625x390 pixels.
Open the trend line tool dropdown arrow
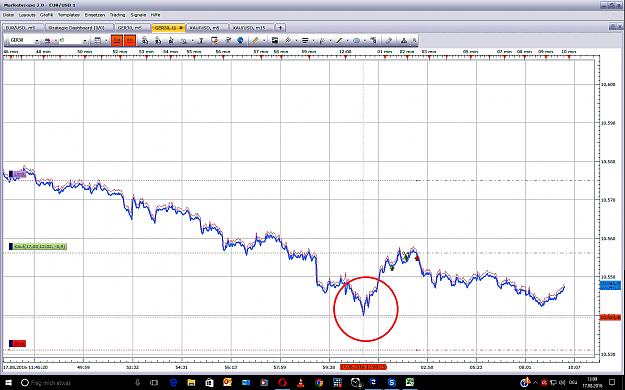point(348,40)
